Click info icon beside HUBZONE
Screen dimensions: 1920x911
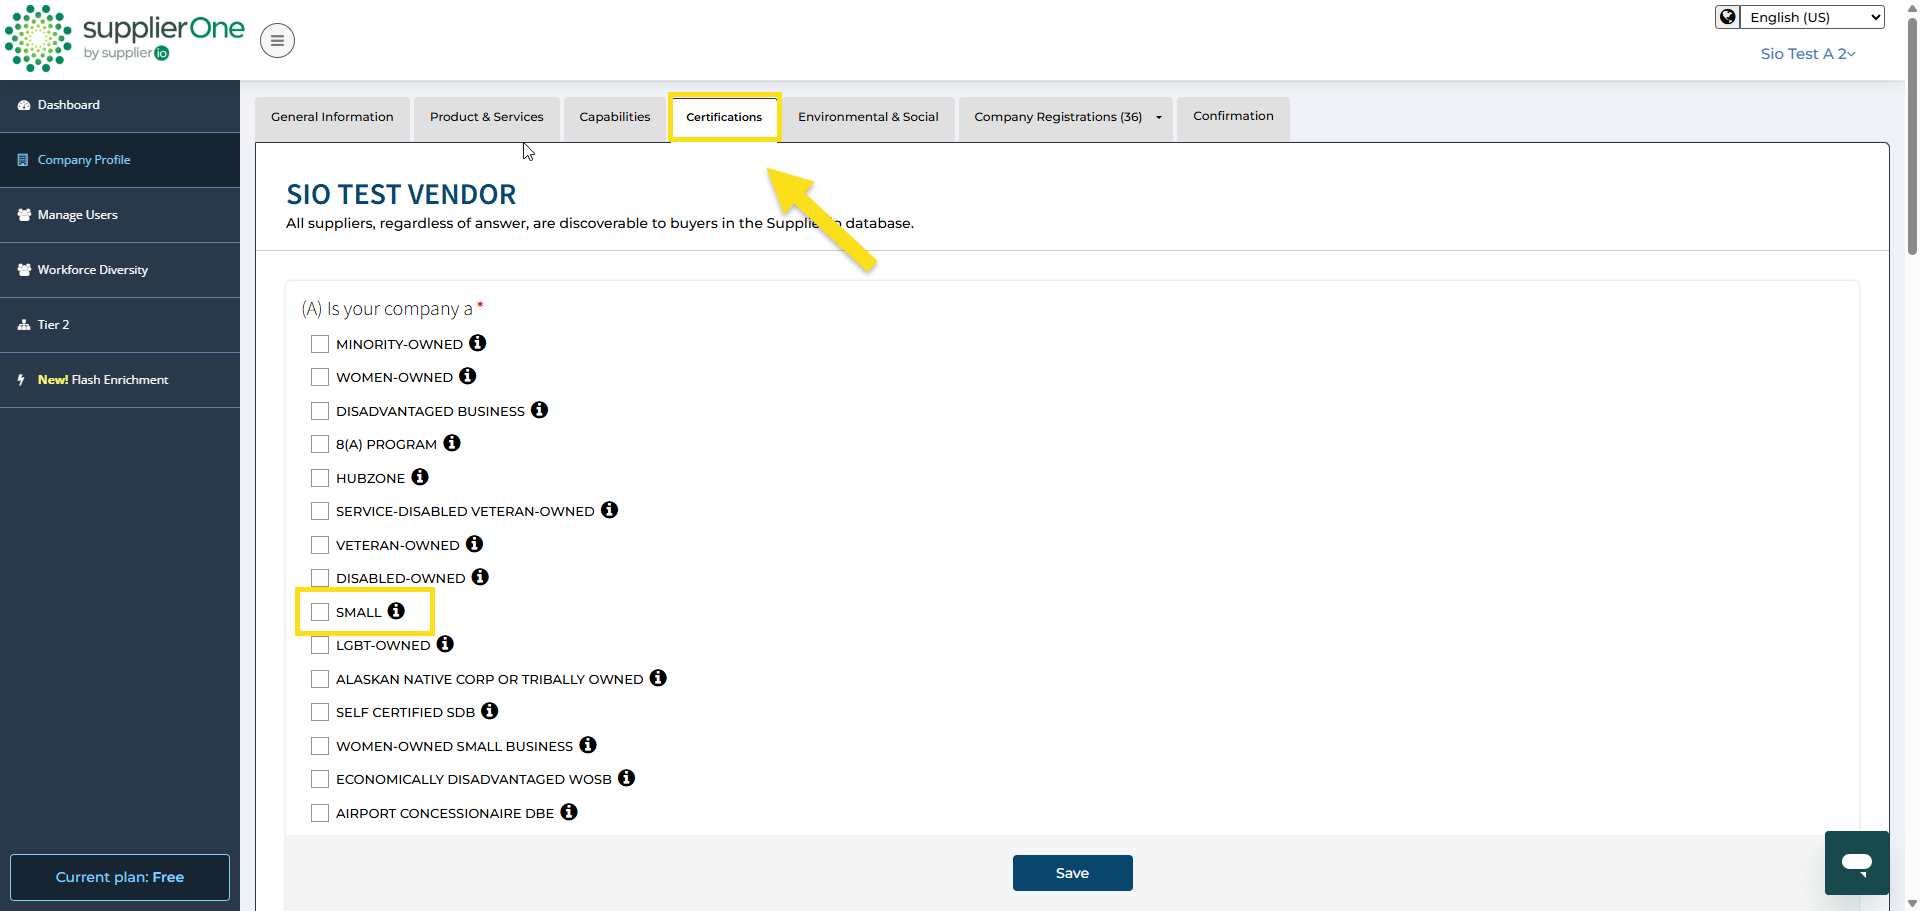click(420, 477)
